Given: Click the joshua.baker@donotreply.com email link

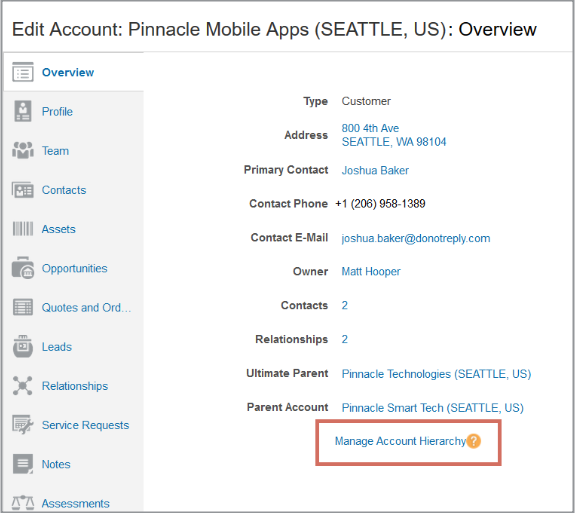Looking at the screenshot, I should point(416,238).
